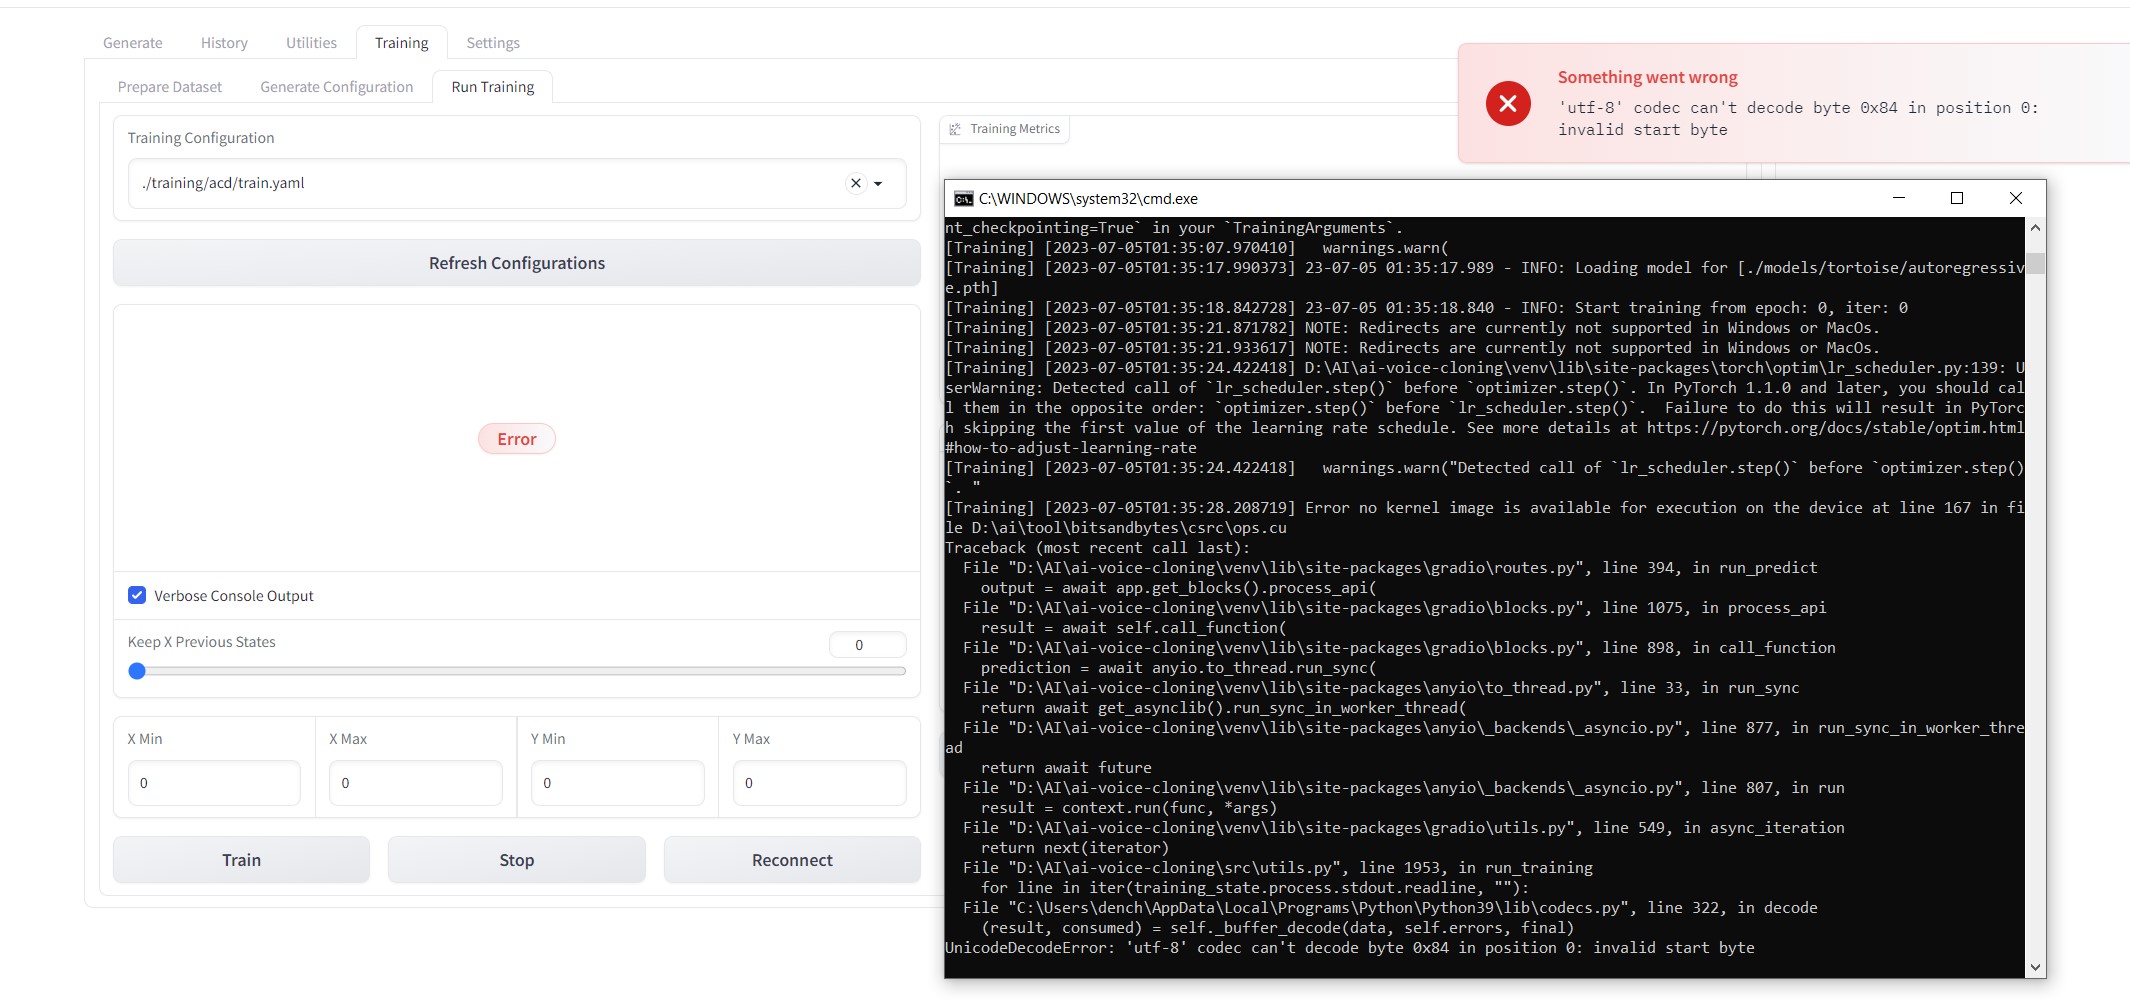This screenshot has height=1006, width=2130.
Task: Maximize the cmd.exe window
Action: (1957, 198)
